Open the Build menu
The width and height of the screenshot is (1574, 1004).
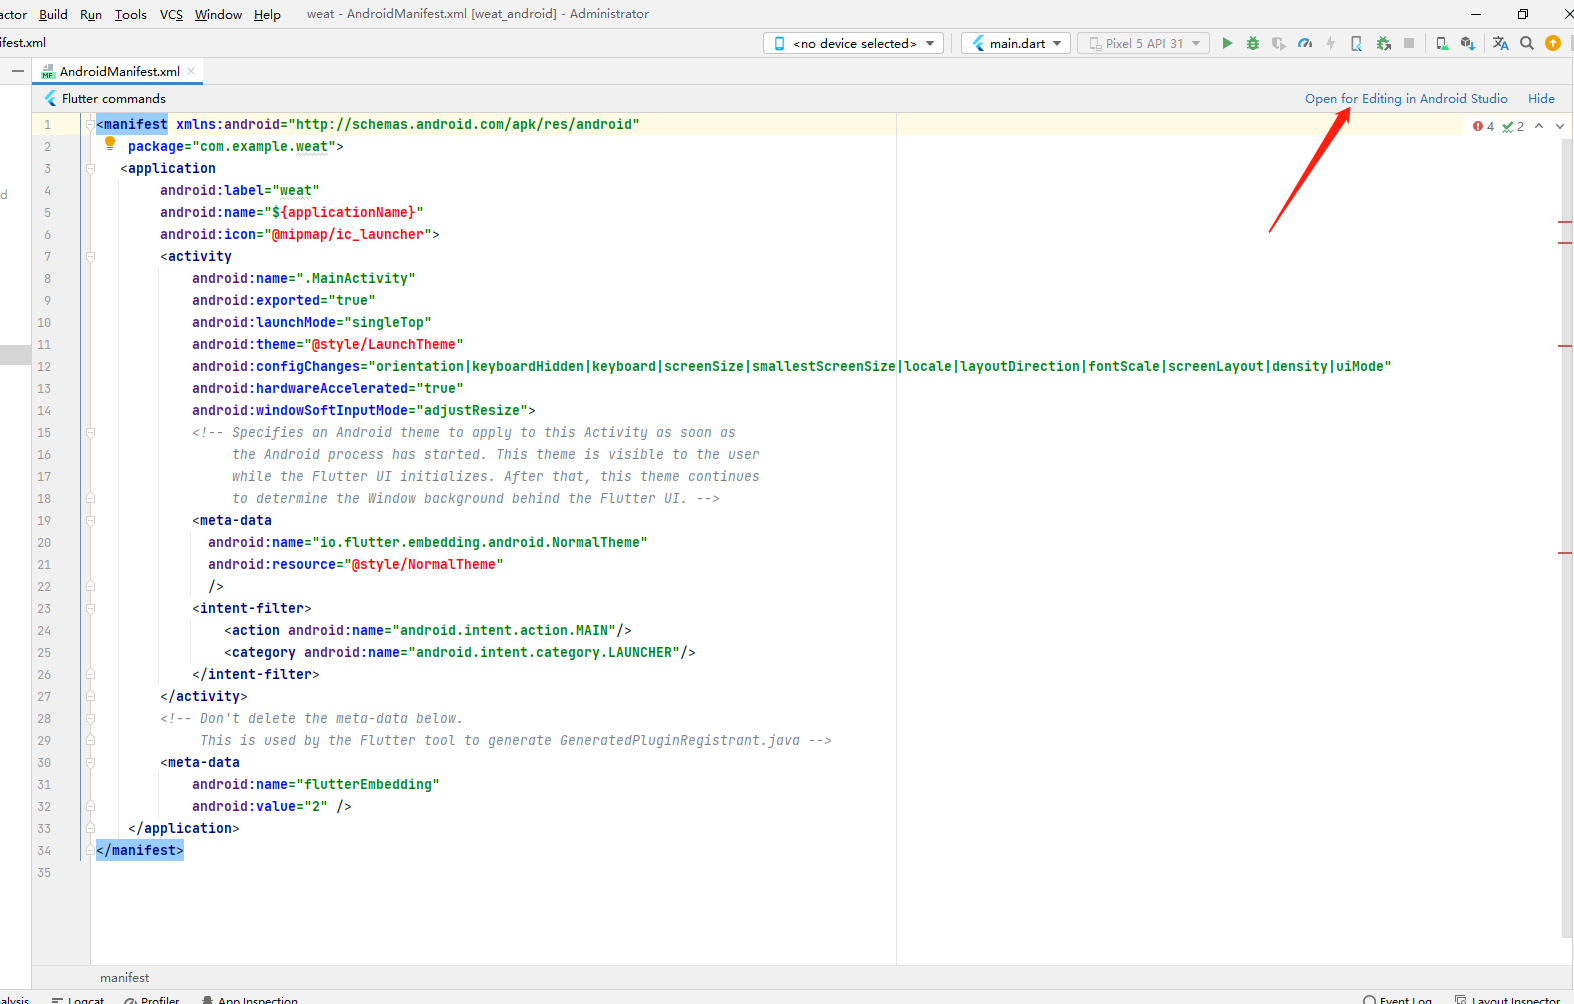(x=53, y=14)
